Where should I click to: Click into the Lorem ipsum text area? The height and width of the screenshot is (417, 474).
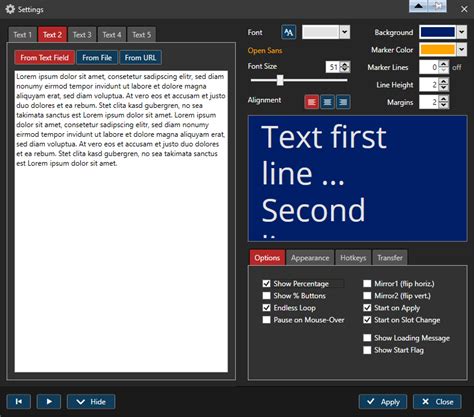point(121,221)
